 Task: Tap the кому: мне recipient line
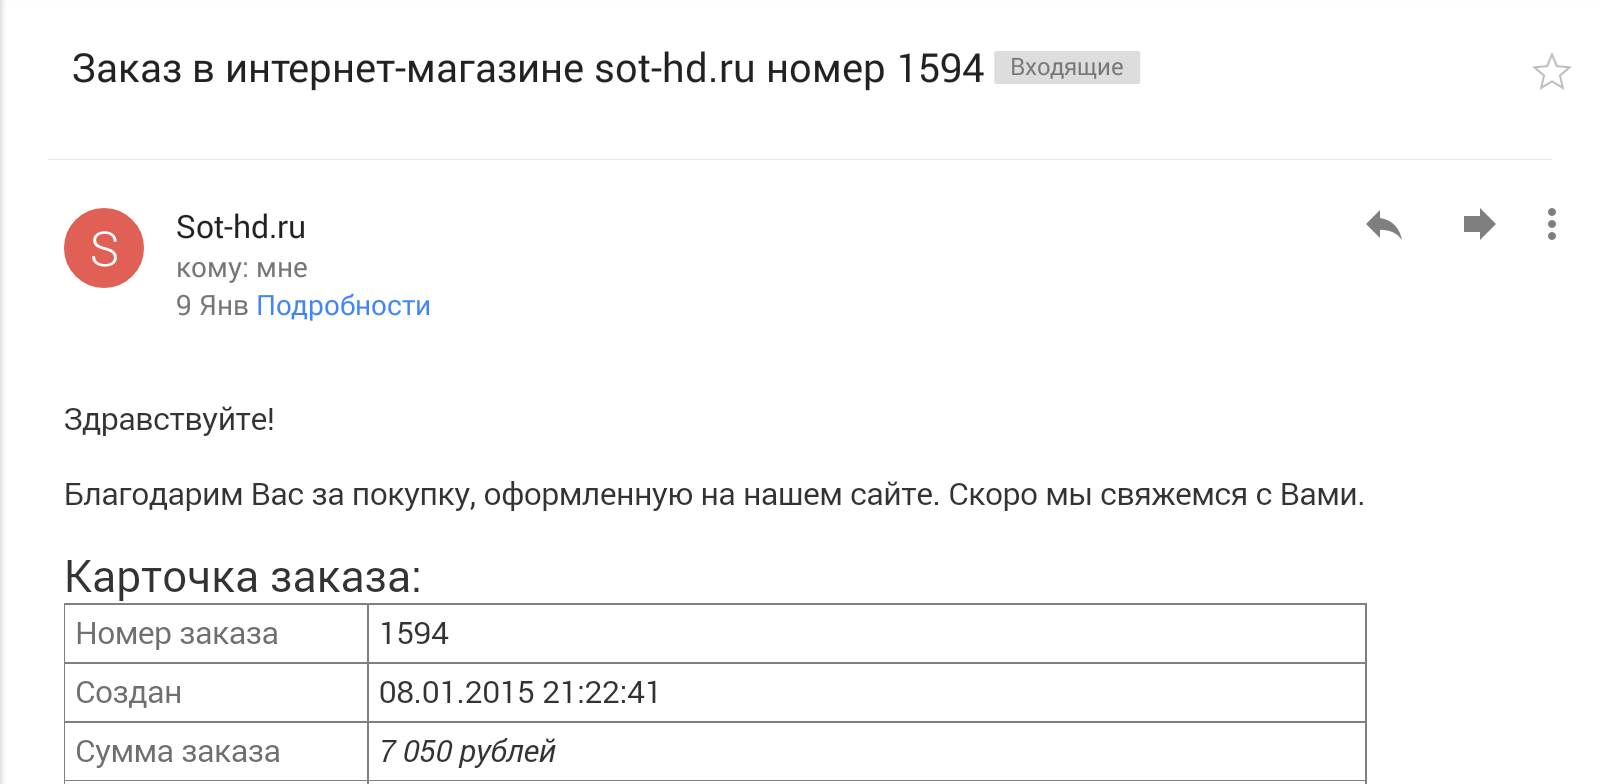click(x=242, y=268)
